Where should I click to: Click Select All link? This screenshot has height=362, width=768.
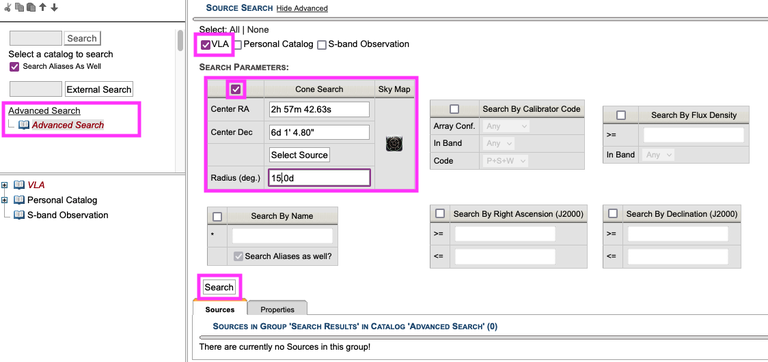coord(235,30)
